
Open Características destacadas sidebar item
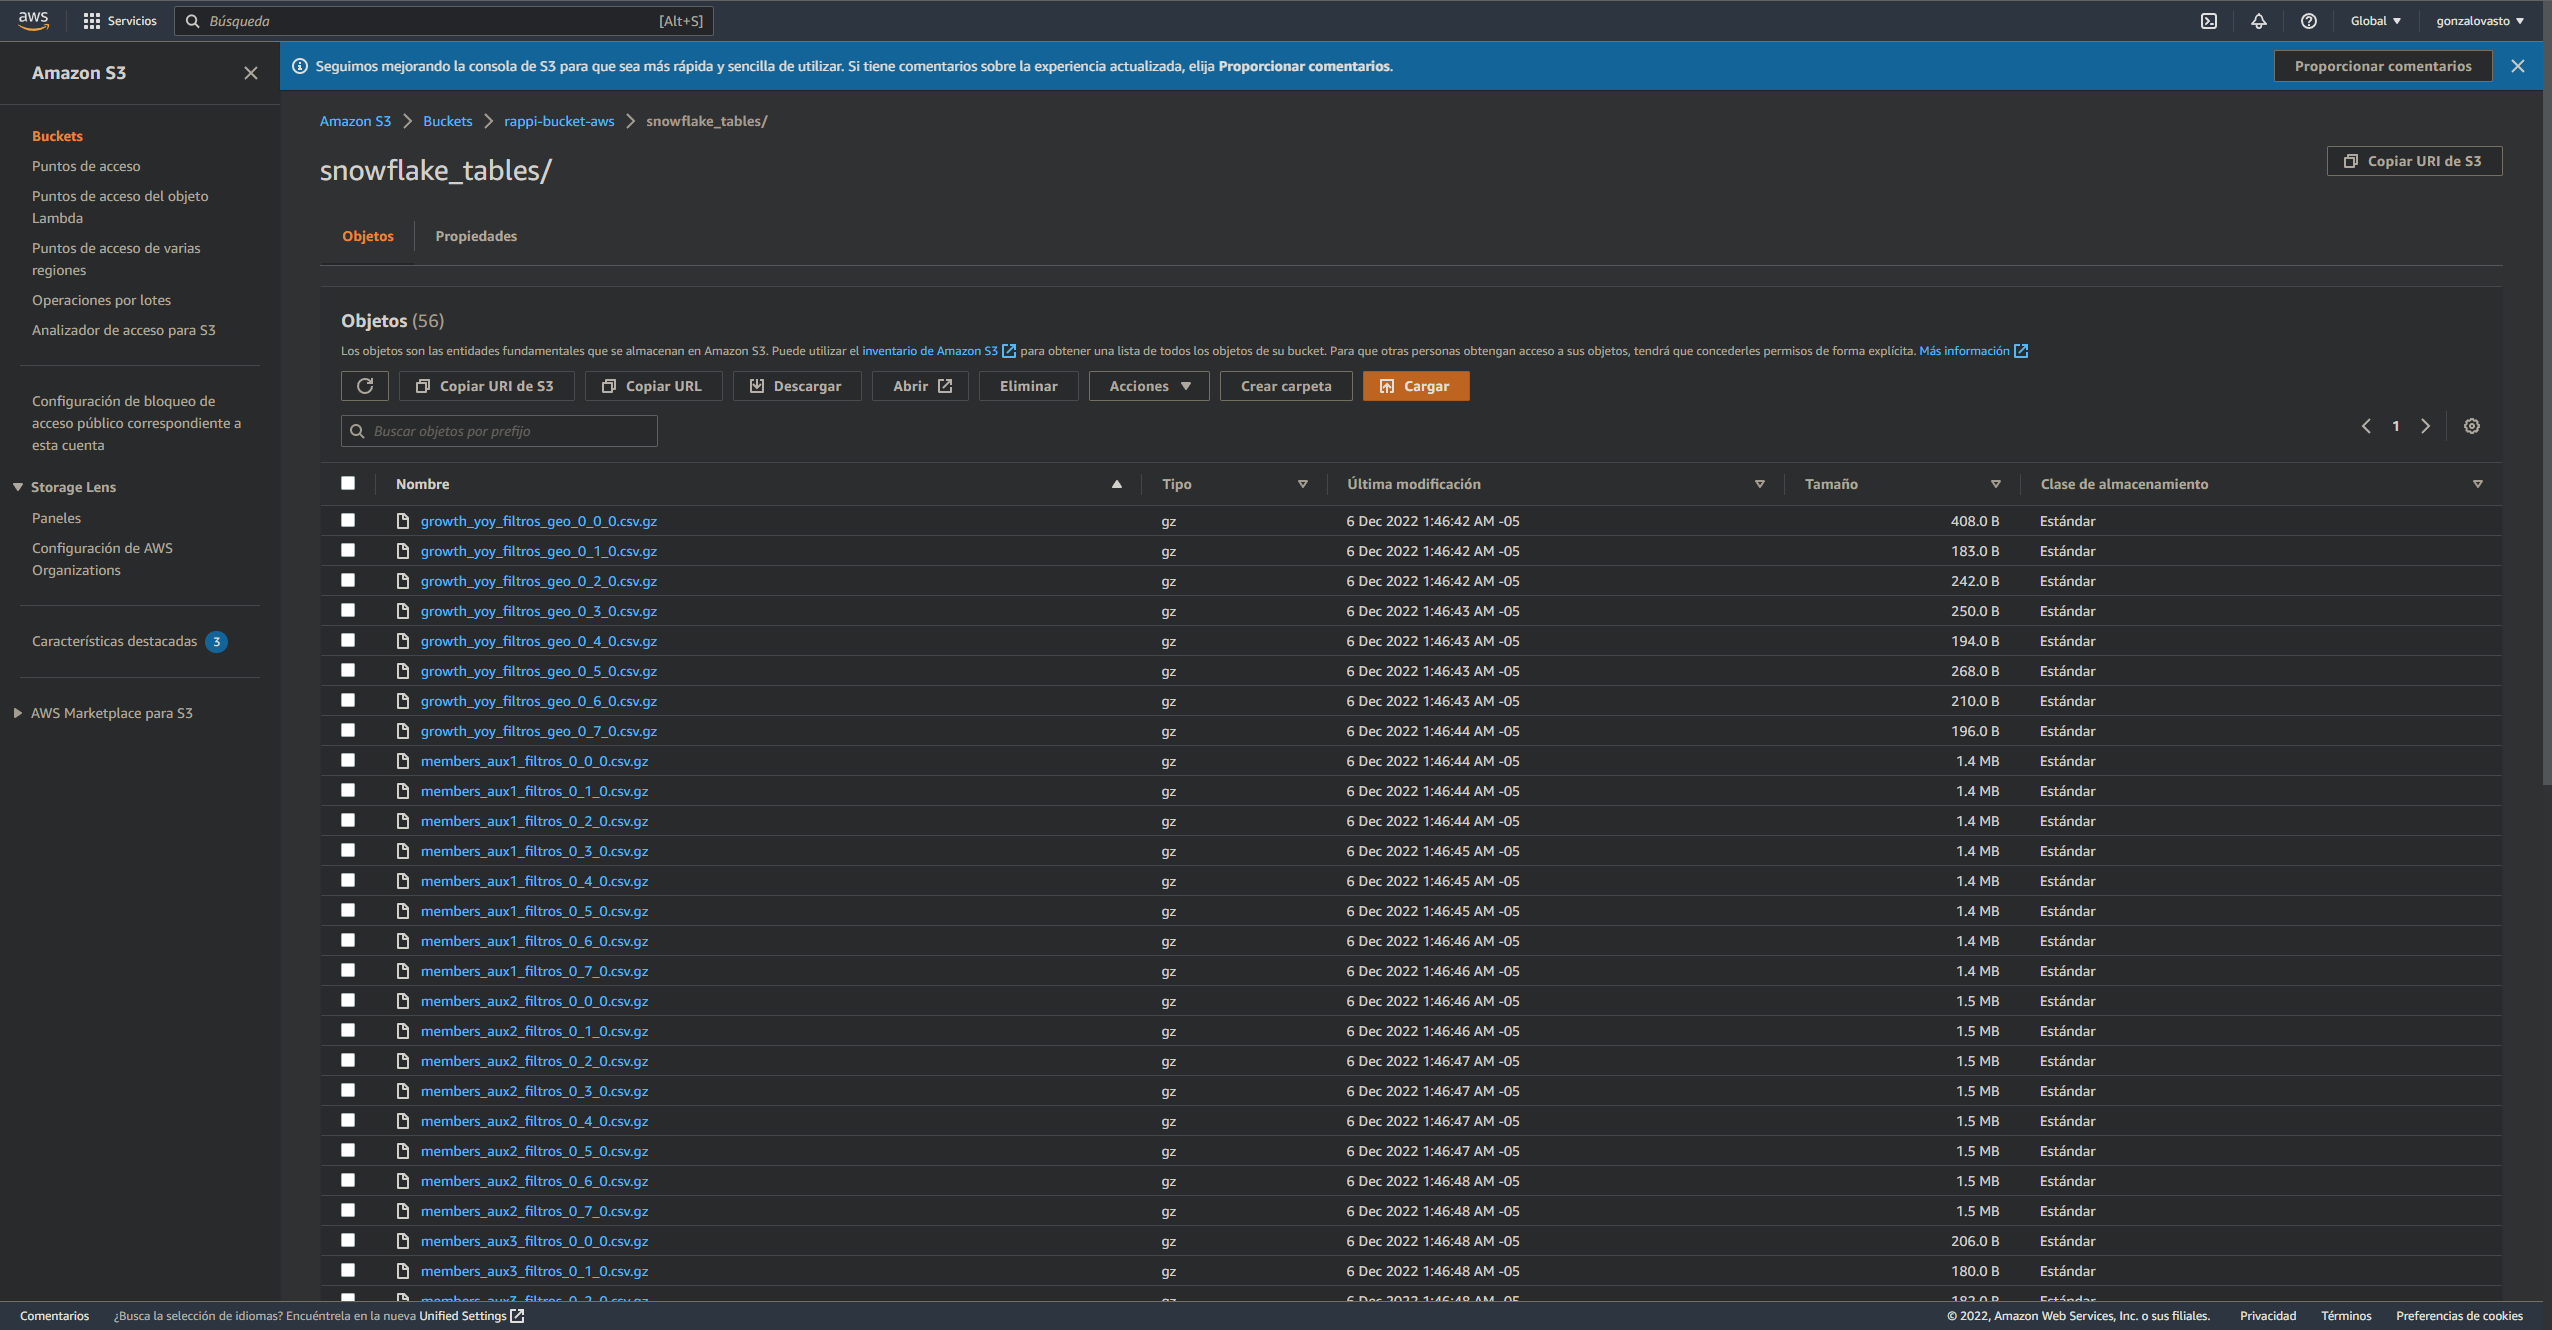pos(114,641)
